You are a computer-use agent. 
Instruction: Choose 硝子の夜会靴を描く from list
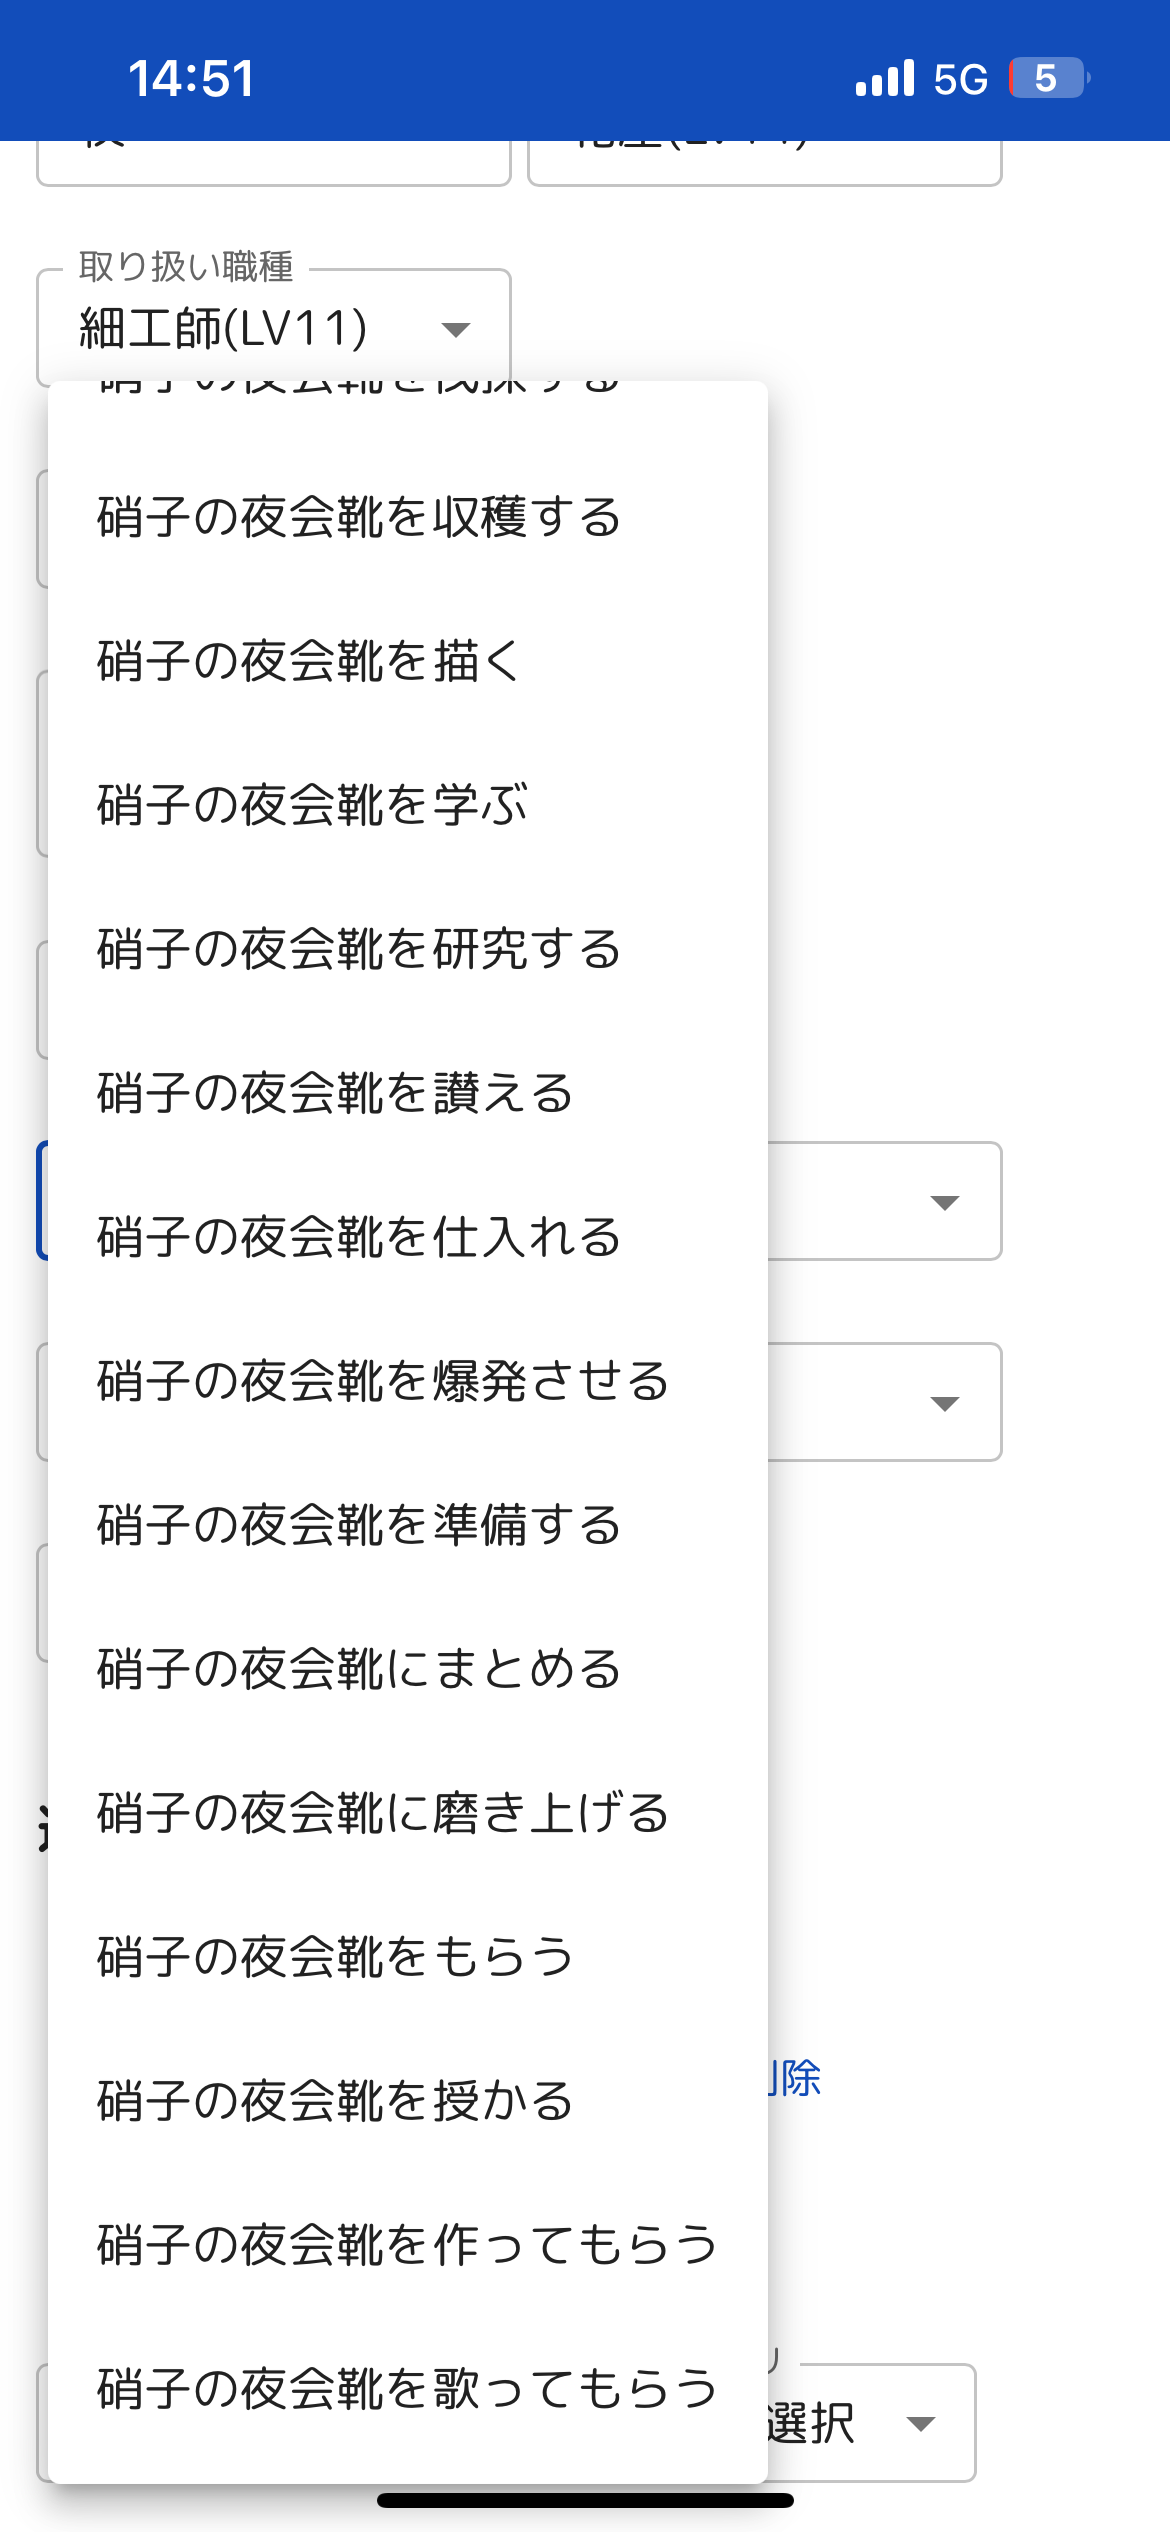pos(310,662)
